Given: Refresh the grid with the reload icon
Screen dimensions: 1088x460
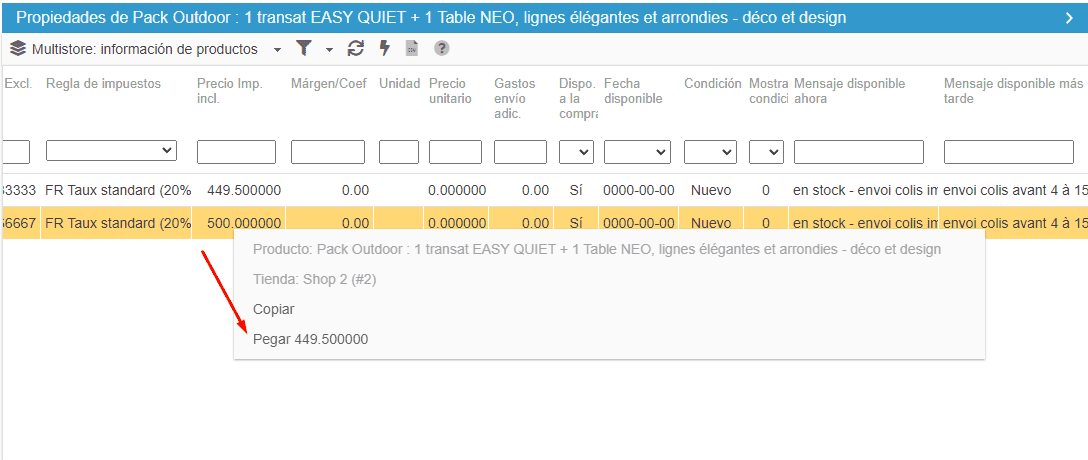Looking at the screenshot, I should click(x=356, y=49).
